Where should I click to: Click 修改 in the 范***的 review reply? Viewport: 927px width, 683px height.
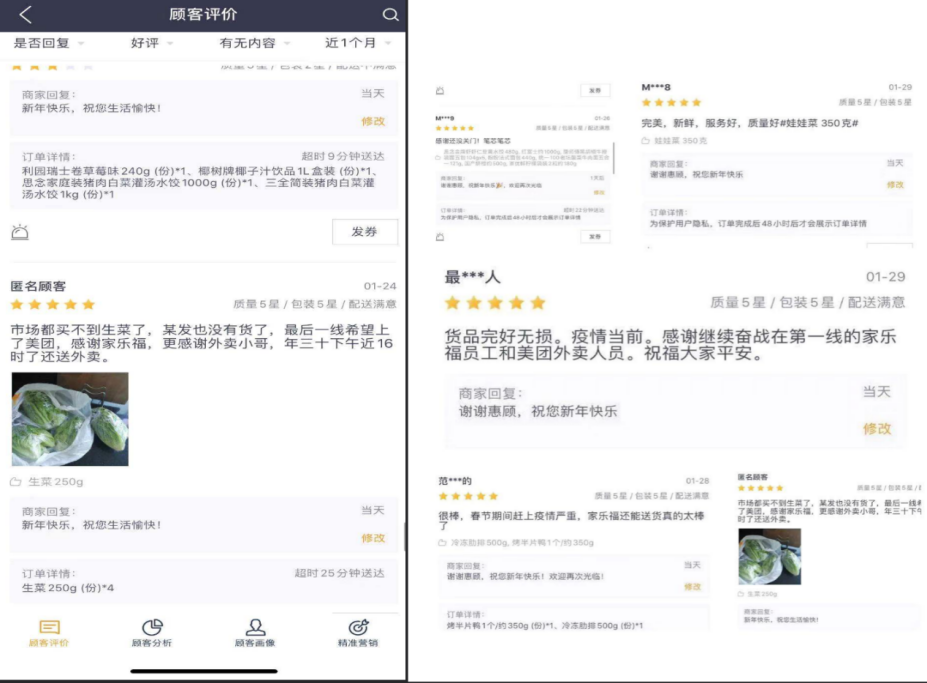[x=692, y=587]
